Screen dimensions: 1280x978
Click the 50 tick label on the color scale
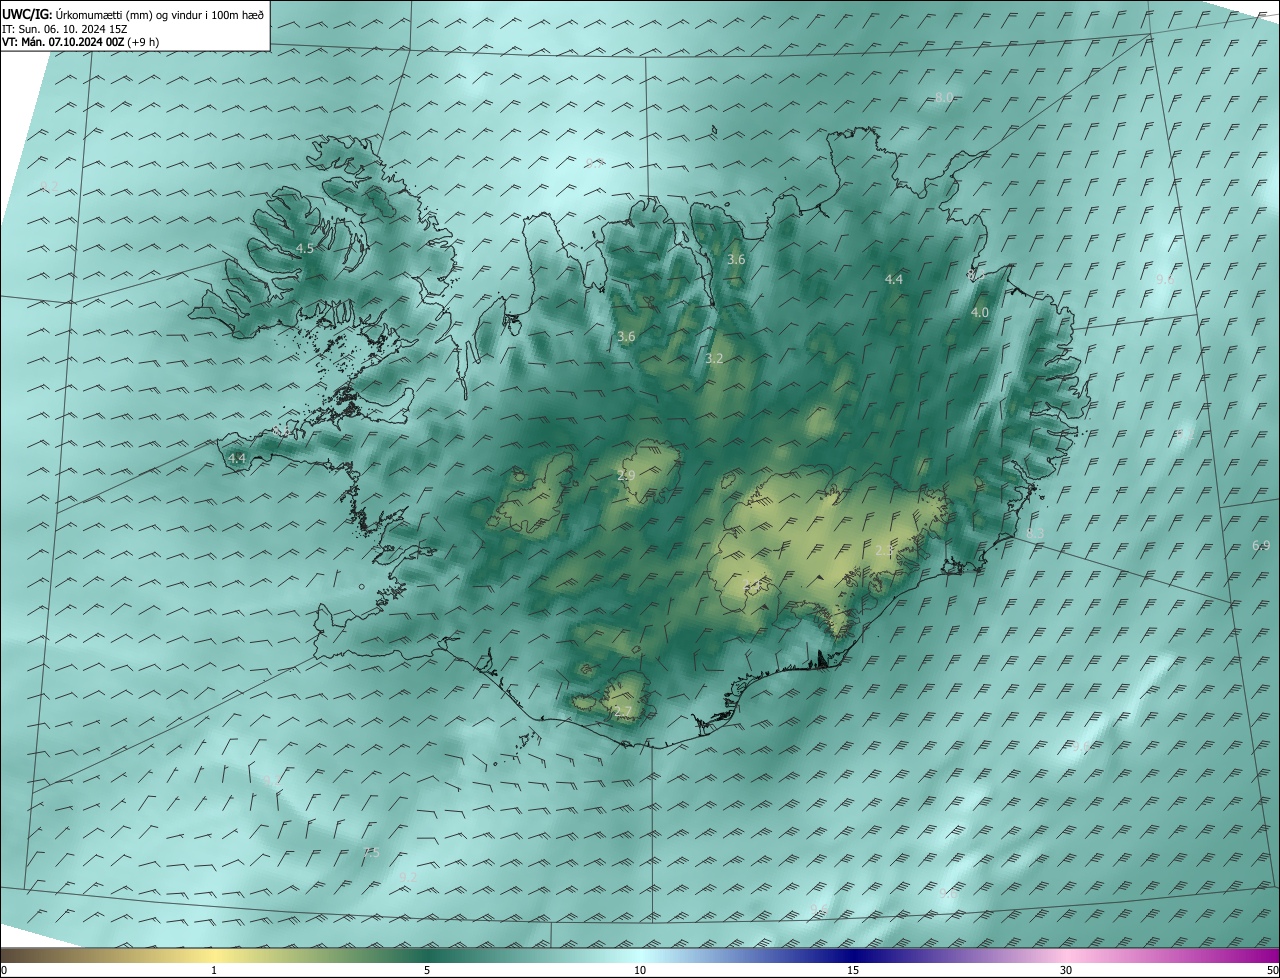[x=1272, y=970]
